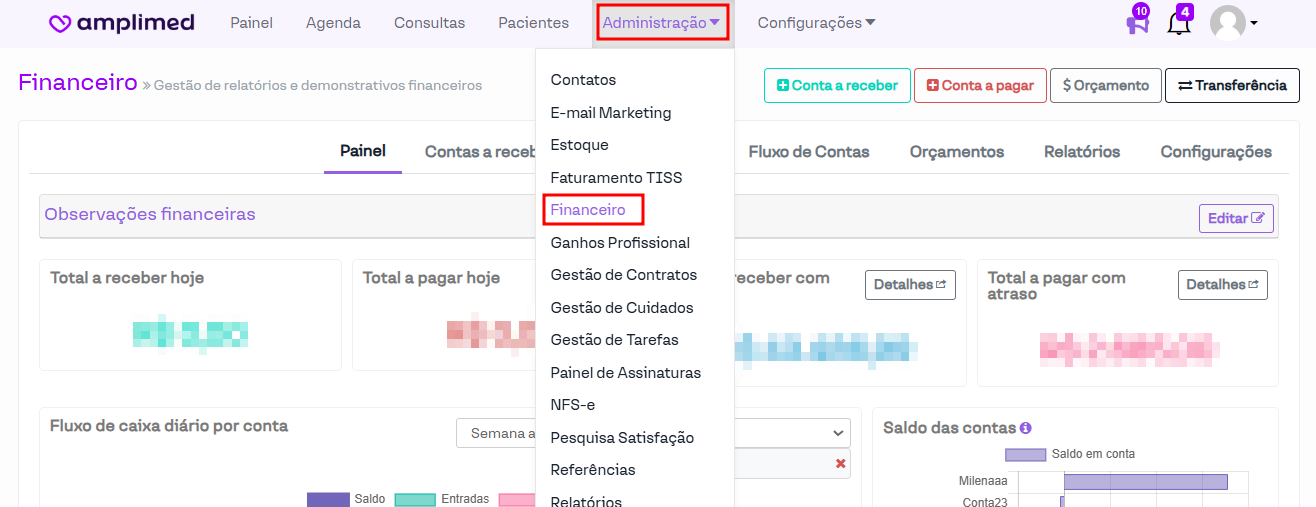Image resolution: width=1316 pixels, height=507 pixels.
Task: Click the Amplimed logo
Action: tap(122, 23)
